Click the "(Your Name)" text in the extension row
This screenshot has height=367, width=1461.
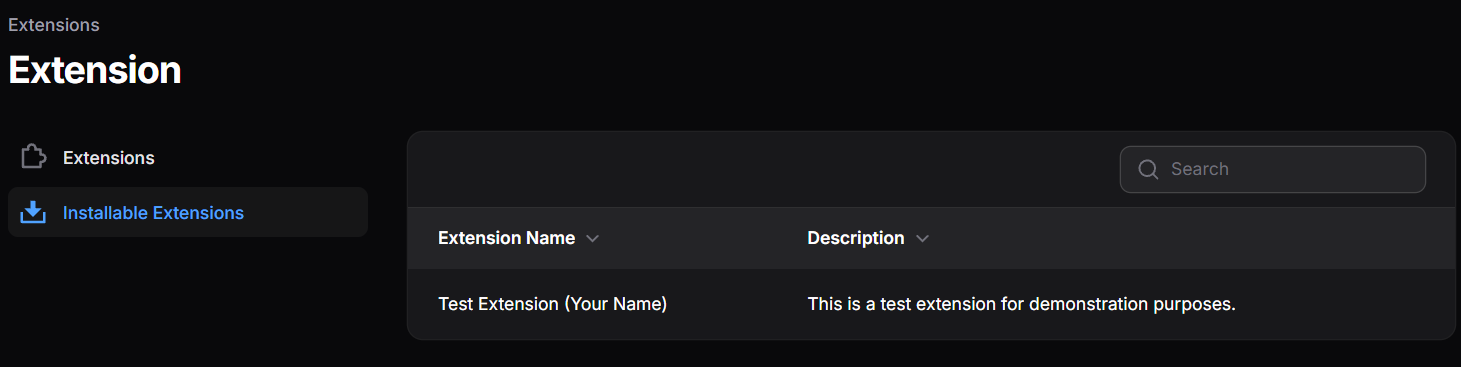tap(615, 304)
